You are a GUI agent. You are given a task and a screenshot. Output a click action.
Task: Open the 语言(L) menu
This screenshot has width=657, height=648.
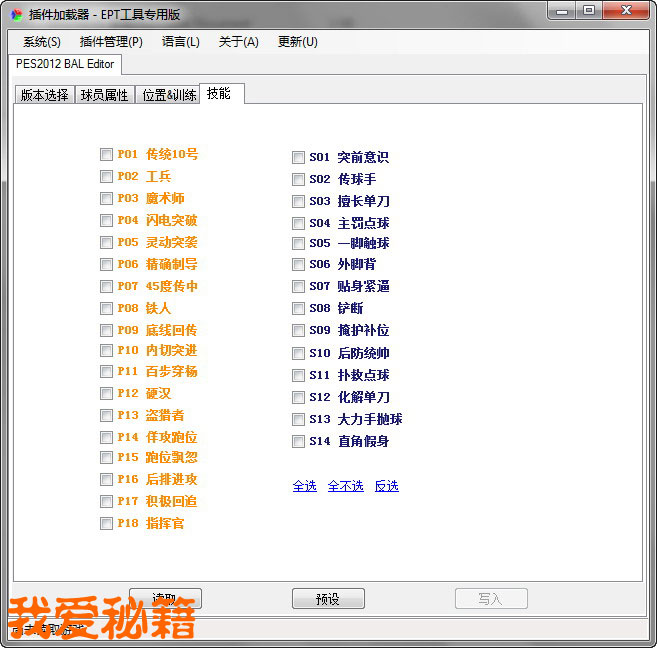[x=181, y=42]
